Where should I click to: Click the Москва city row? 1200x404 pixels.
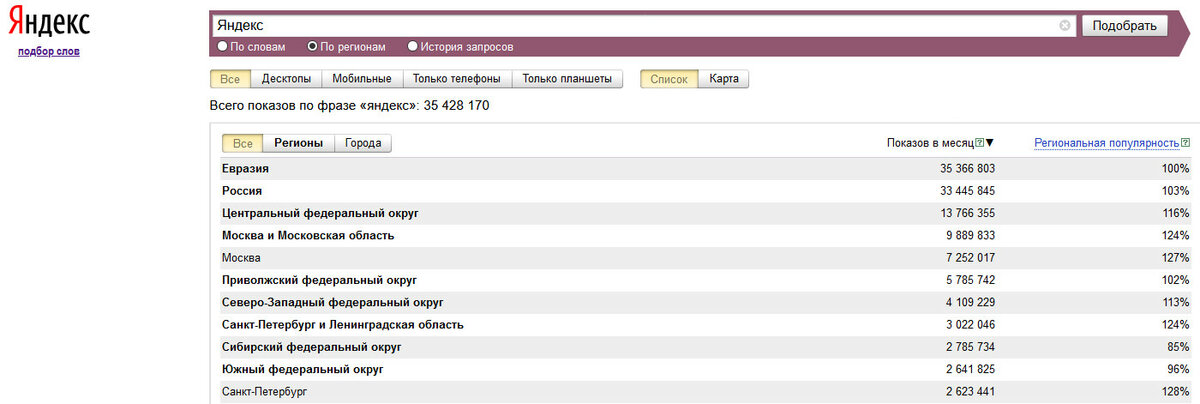pos(241,257)
